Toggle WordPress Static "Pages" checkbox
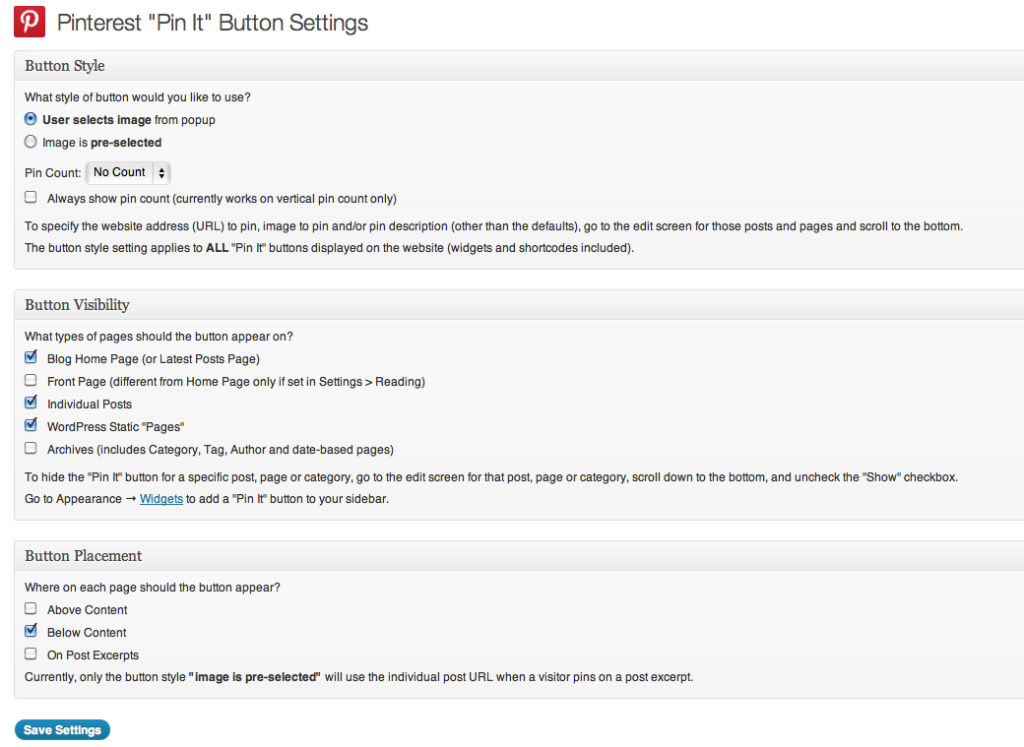This screenshot has width=1024, height=747. click(x=31, y=425)
